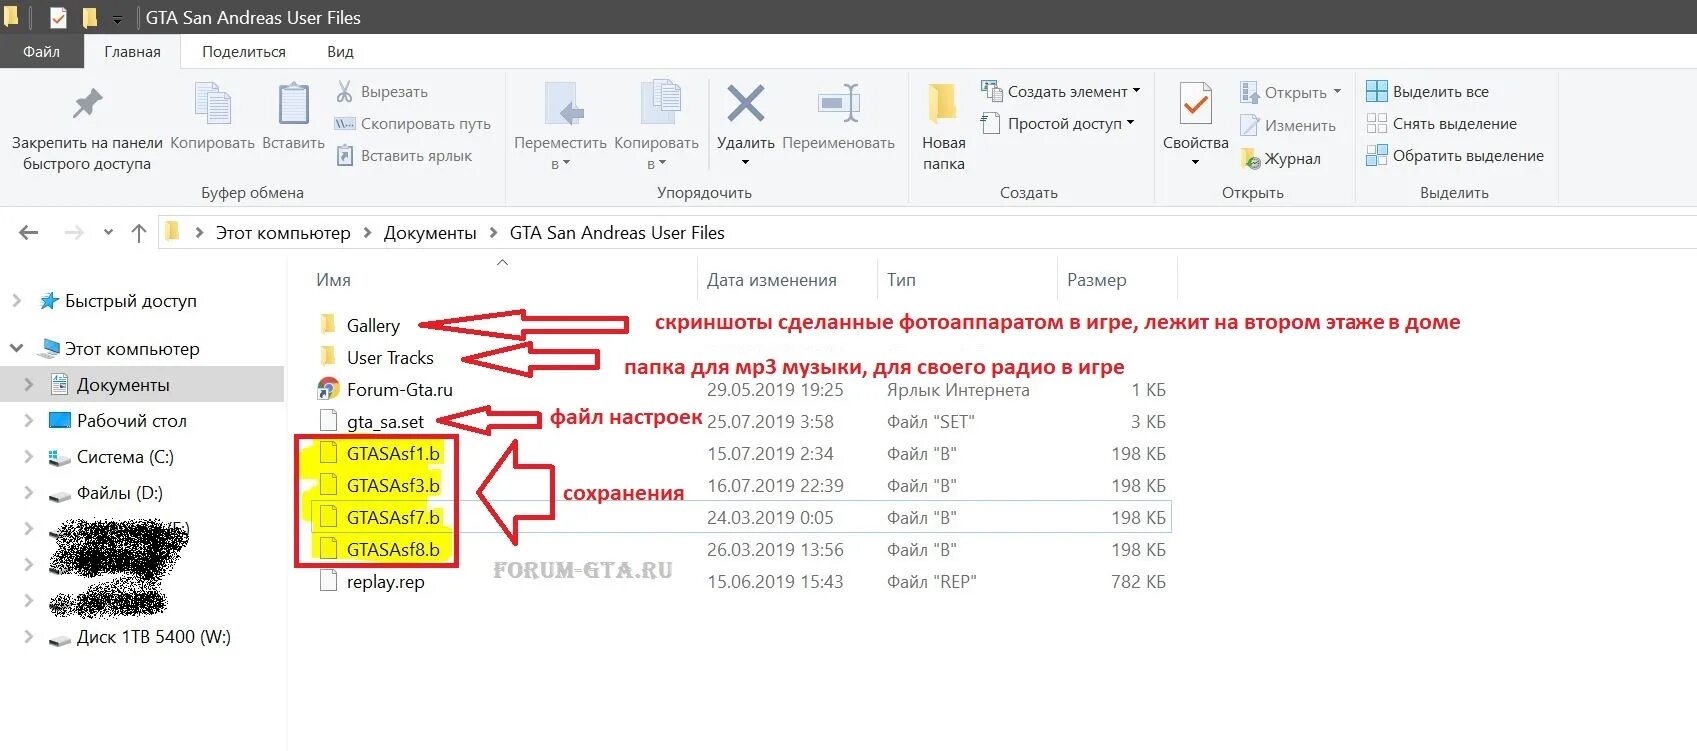Click Properties icon in title bar
The image size is (1697, 751).
(58, 17)
